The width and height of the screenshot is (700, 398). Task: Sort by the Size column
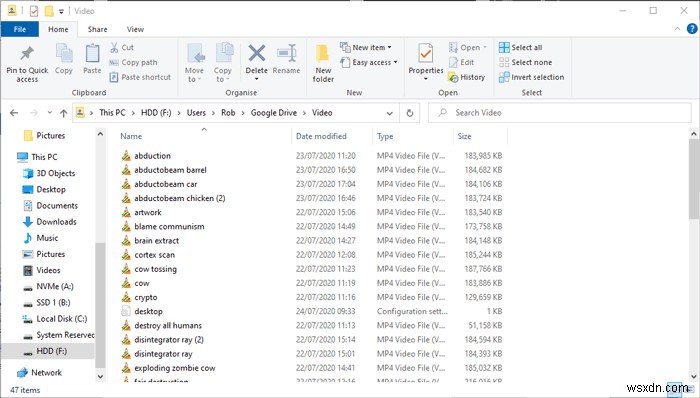click(464, 136)
